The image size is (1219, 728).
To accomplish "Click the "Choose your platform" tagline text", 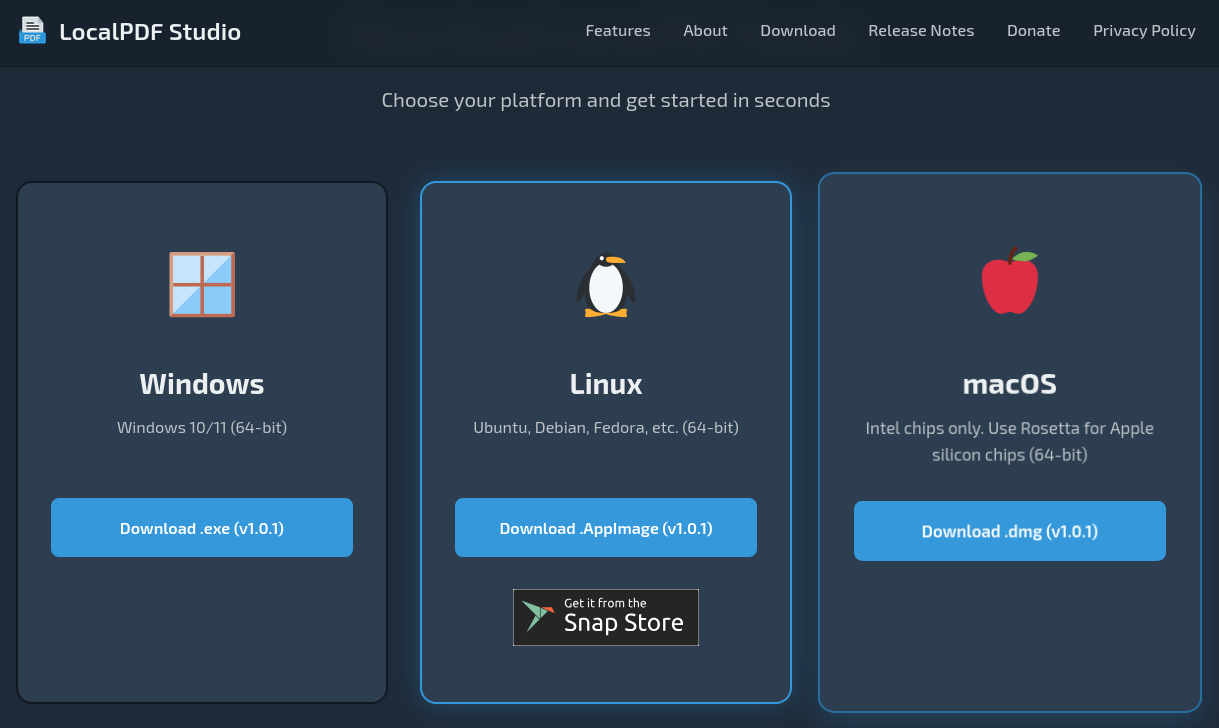I will click(605, 100).
